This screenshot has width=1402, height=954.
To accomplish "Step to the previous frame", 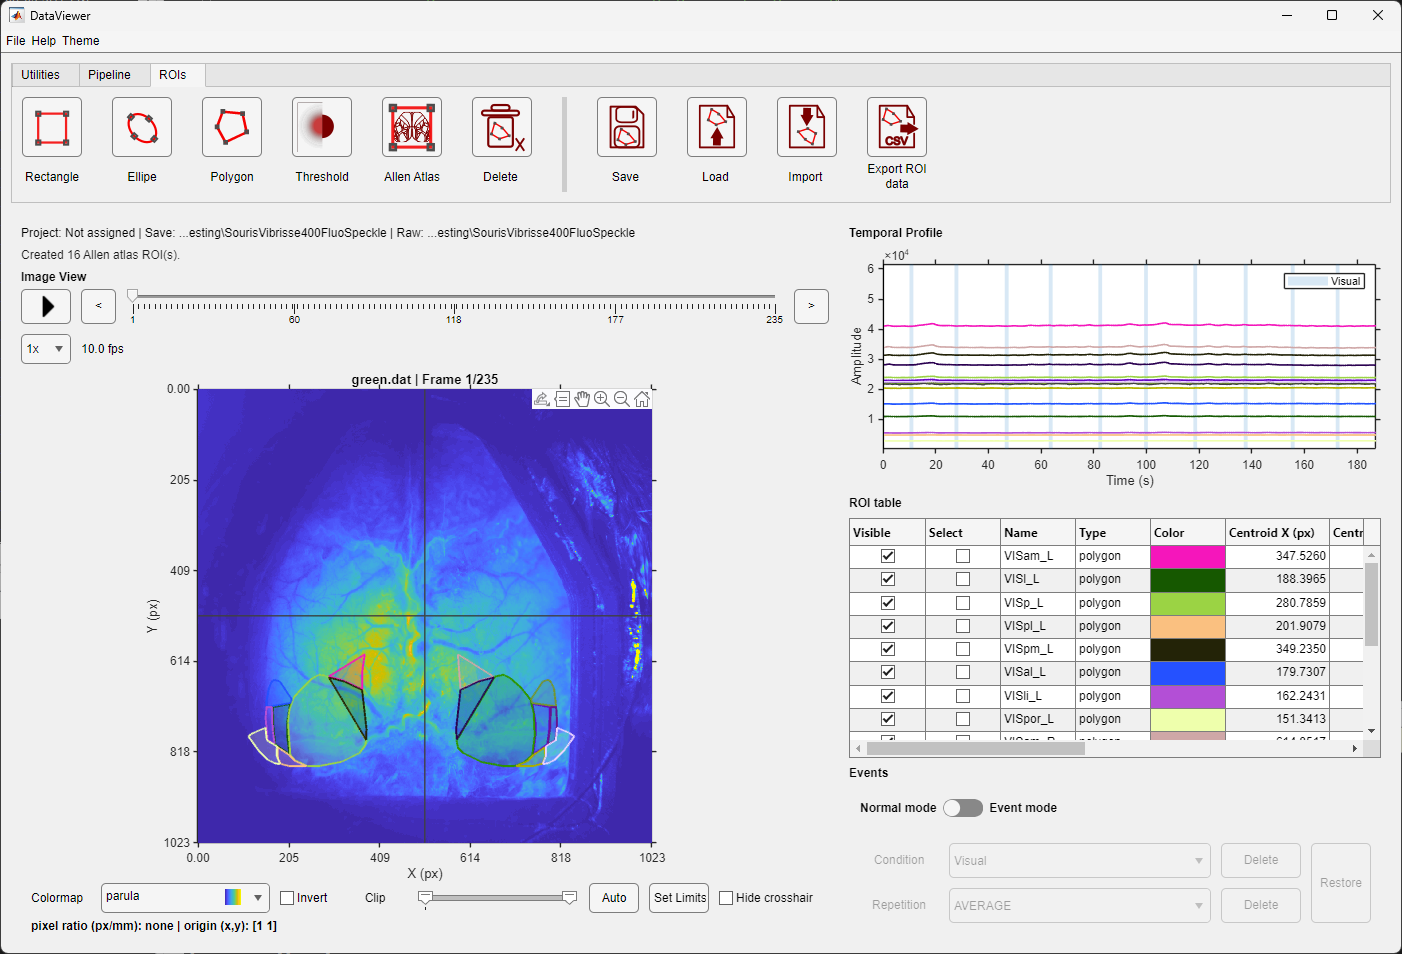I will click(x=98, y=306).
